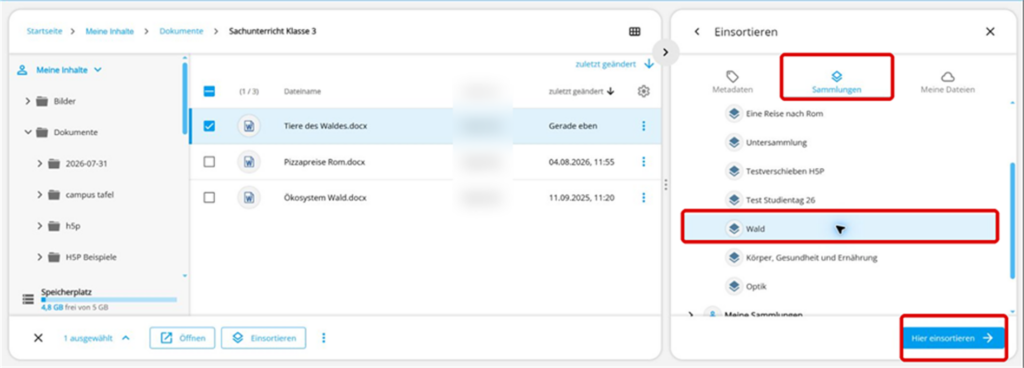Click panel resize handle dots

665,185
